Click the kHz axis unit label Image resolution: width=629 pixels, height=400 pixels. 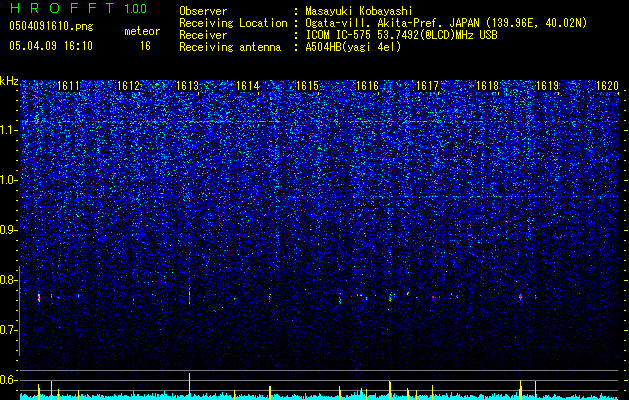9,81
